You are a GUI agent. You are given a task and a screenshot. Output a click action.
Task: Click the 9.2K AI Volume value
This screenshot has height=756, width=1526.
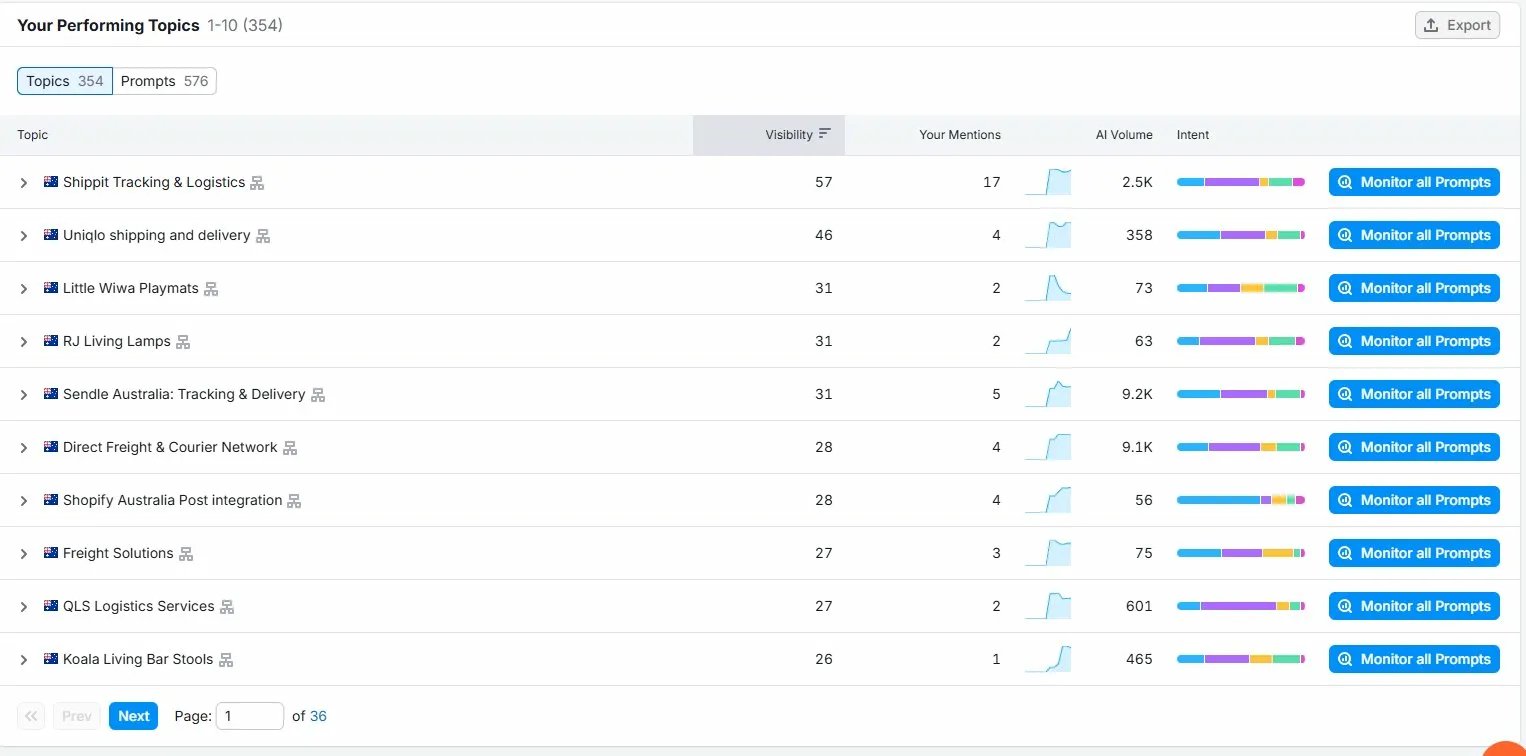pyautogui.click(x=1137, y=394)
